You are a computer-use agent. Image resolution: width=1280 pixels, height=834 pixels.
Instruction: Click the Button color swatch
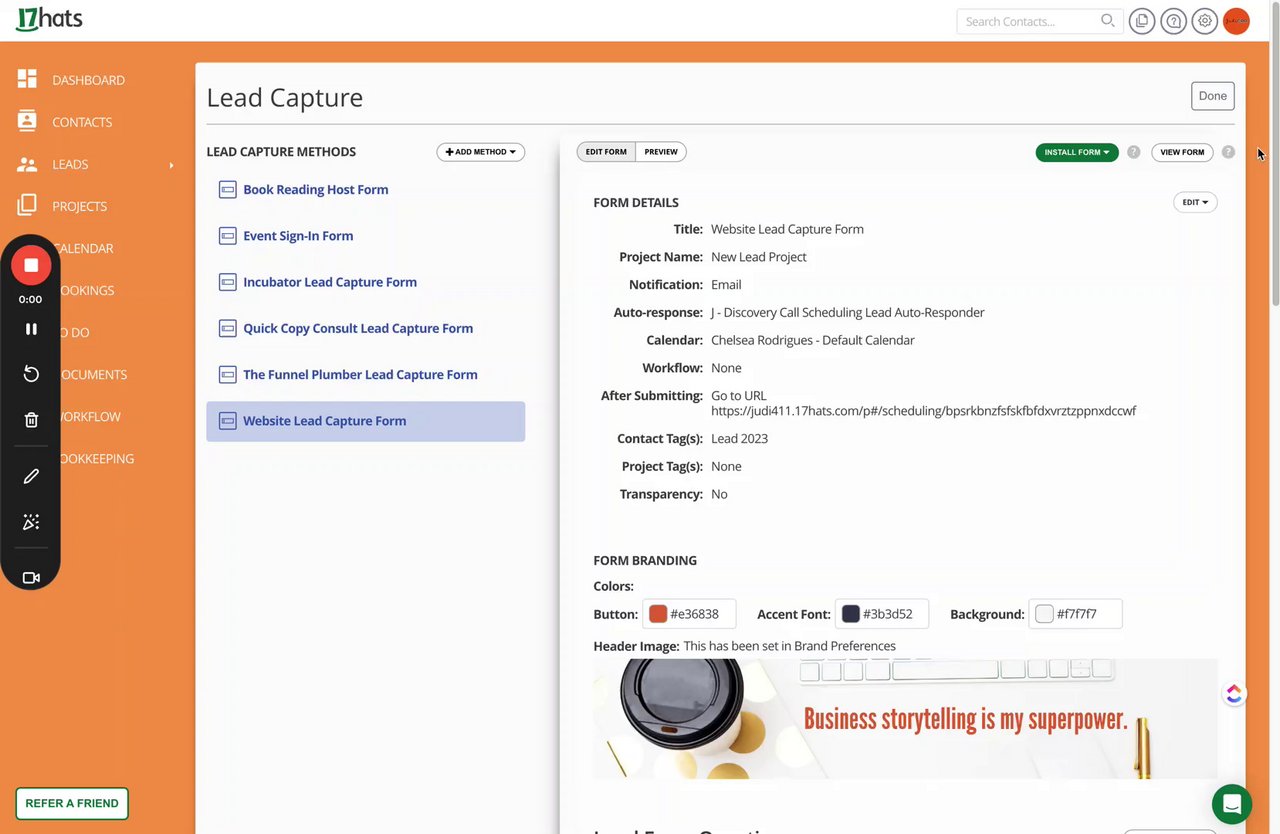coord(658,614)
